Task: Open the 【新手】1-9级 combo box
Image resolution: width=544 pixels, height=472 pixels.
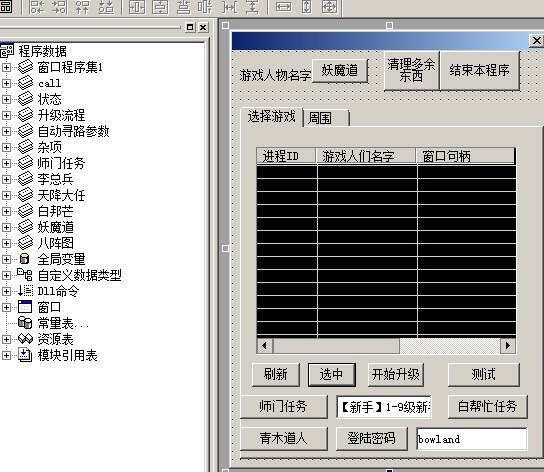Action: [384, 407]
